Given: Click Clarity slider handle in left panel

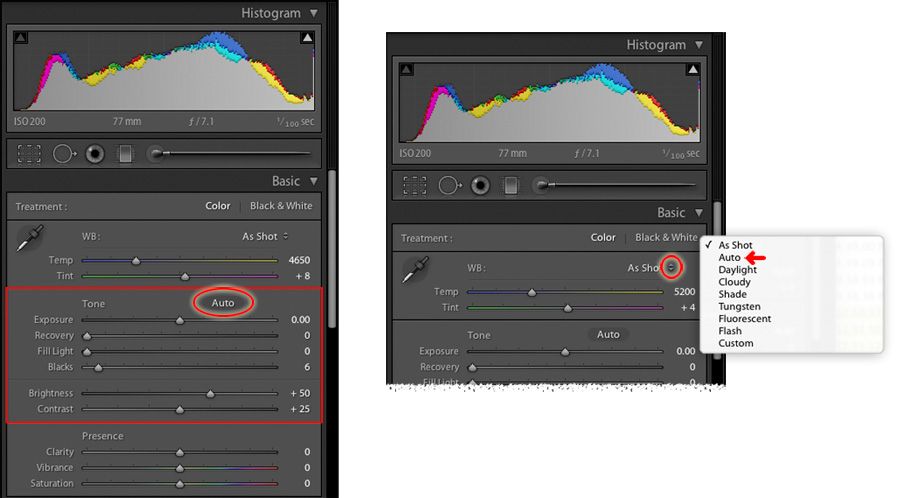Looking at the screenshot, I should point(180,453).
